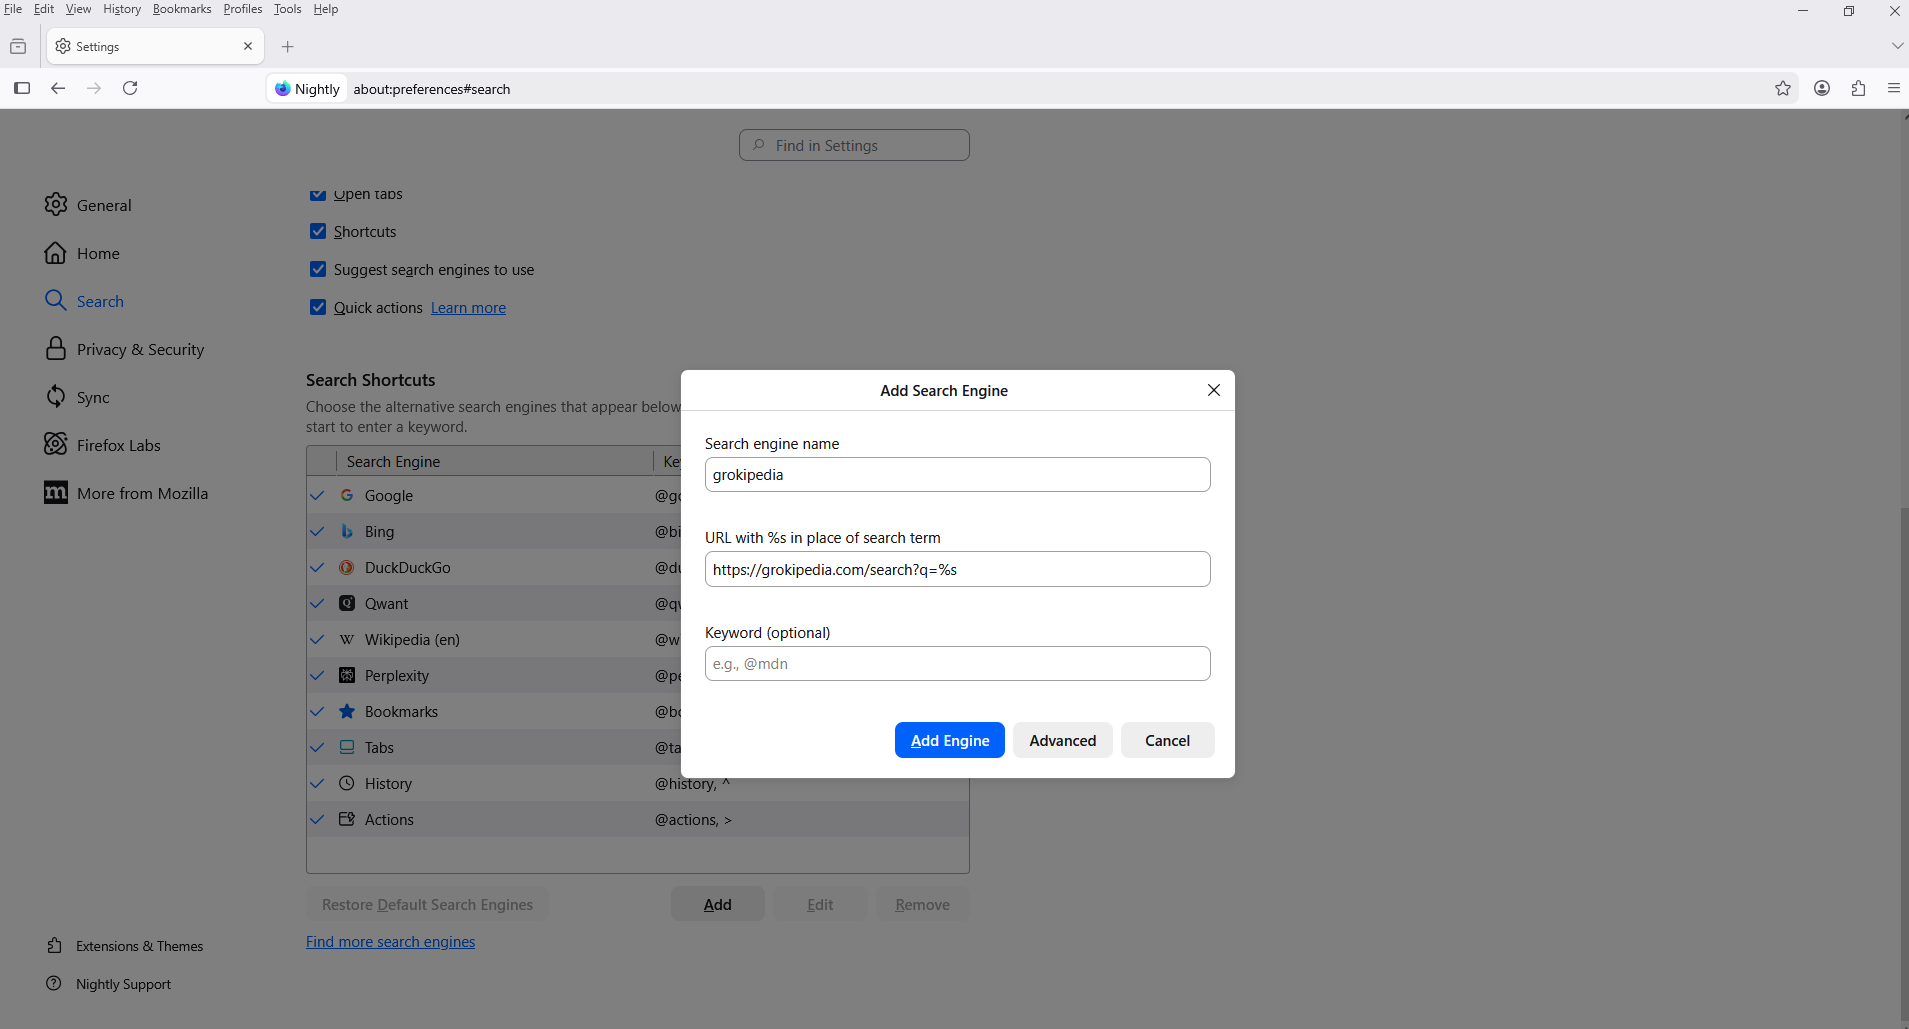Open new tab with plus icon
Image resolution: width=1909 pixels, height=1029 pixels.
click(x=288, y=47)
